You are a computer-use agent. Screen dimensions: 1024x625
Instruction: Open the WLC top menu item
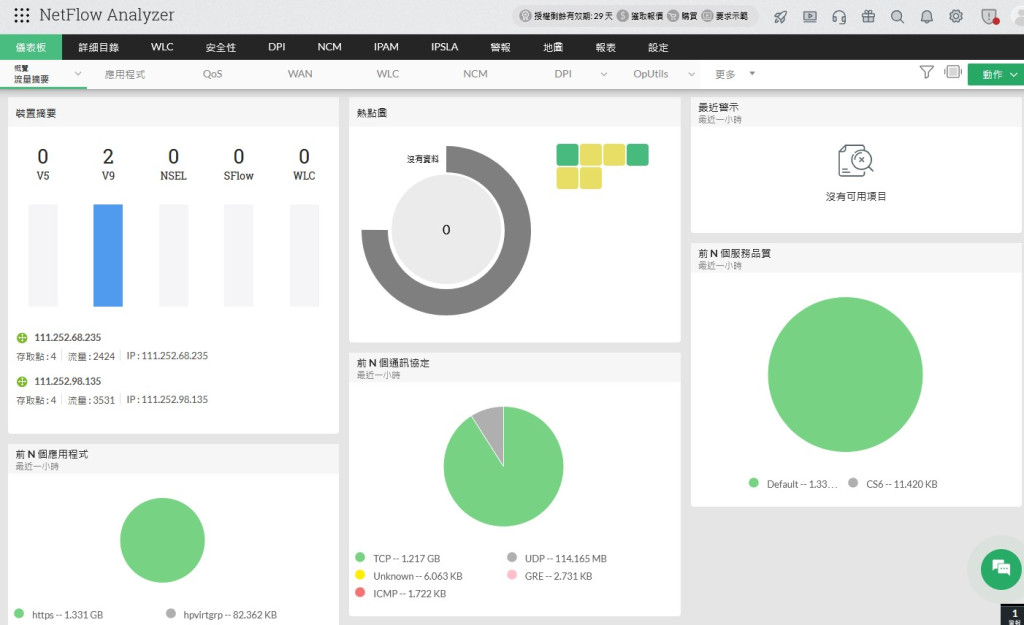point(162,47)
